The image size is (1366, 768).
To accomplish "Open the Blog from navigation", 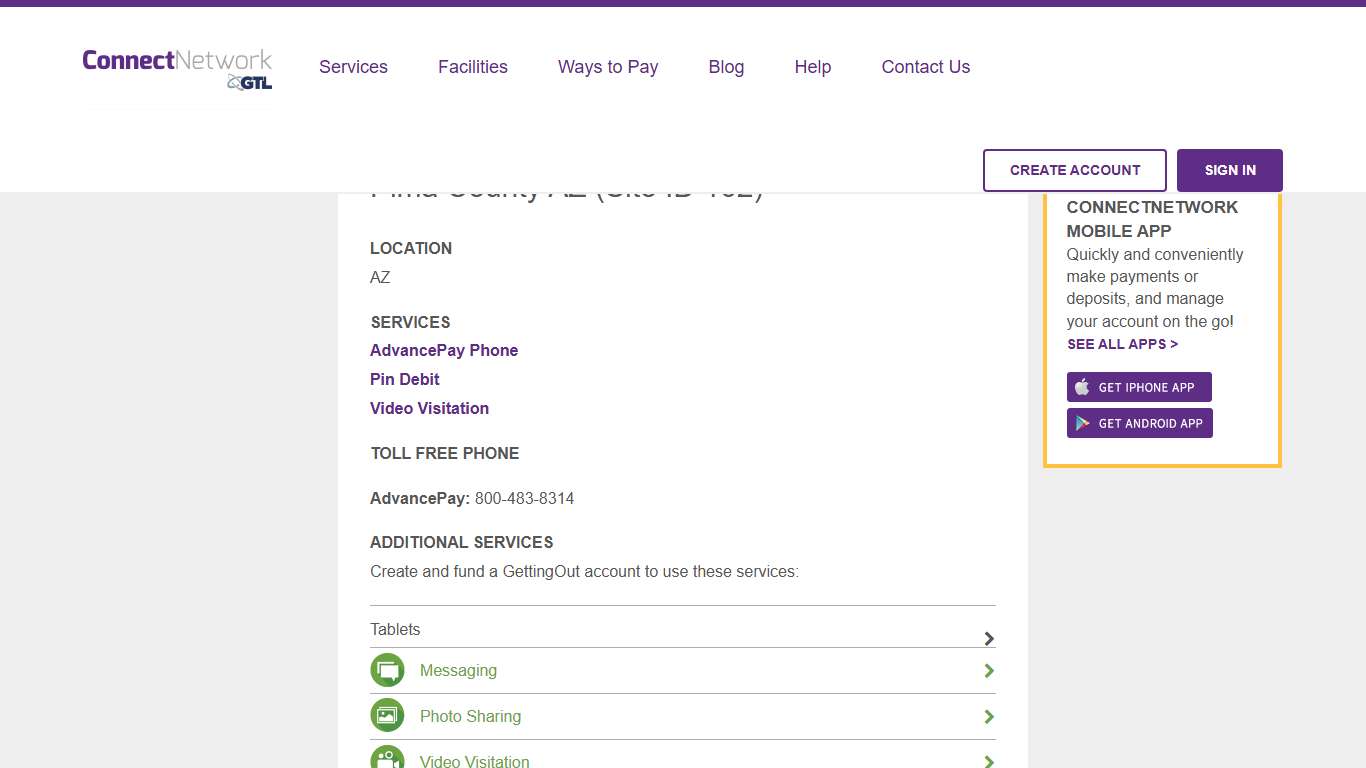I will click(x=726, y=67).
